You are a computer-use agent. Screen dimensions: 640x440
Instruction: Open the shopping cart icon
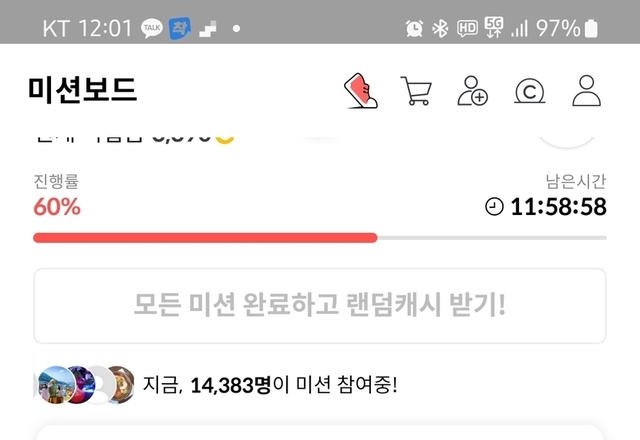click(x=416, y=91)
